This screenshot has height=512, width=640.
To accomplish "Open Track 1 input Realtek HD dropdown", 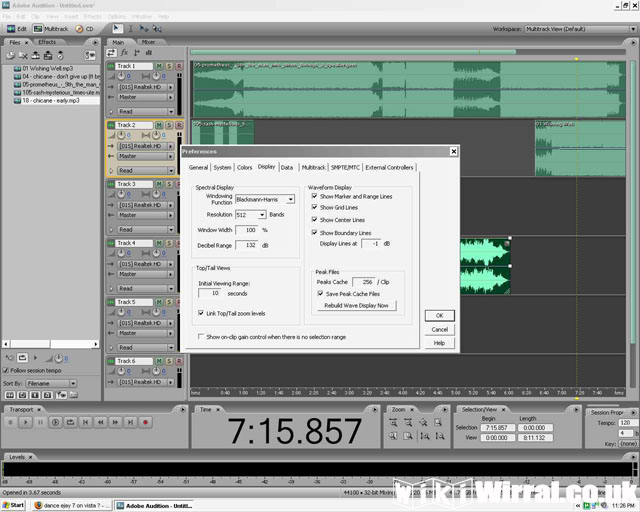I will [x=146, y=87].
